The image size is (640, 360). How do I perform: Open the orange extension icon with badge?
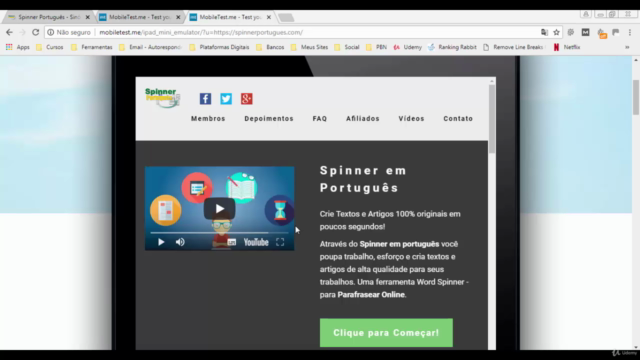[602, 33]
